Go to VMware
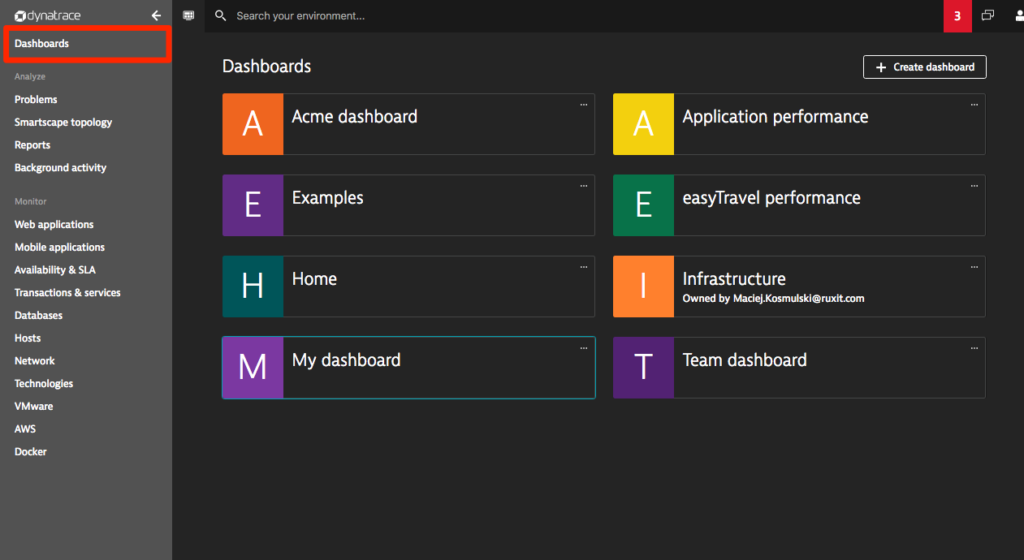Viewport: 1024px width, 560px height. [x=34, y=406]
